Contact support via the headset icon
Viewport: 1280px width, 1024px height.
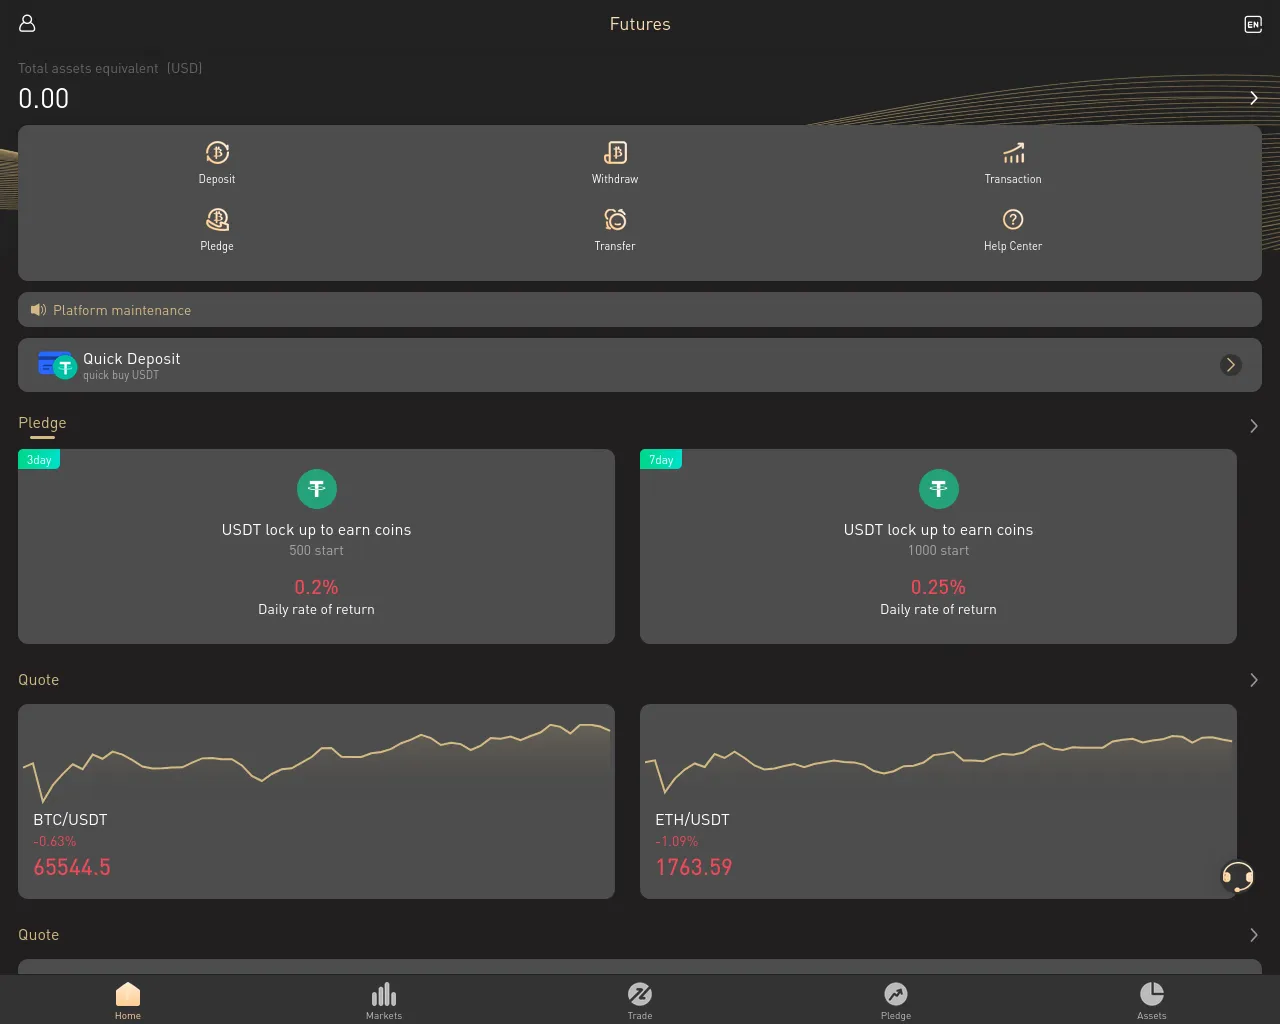1238,877
